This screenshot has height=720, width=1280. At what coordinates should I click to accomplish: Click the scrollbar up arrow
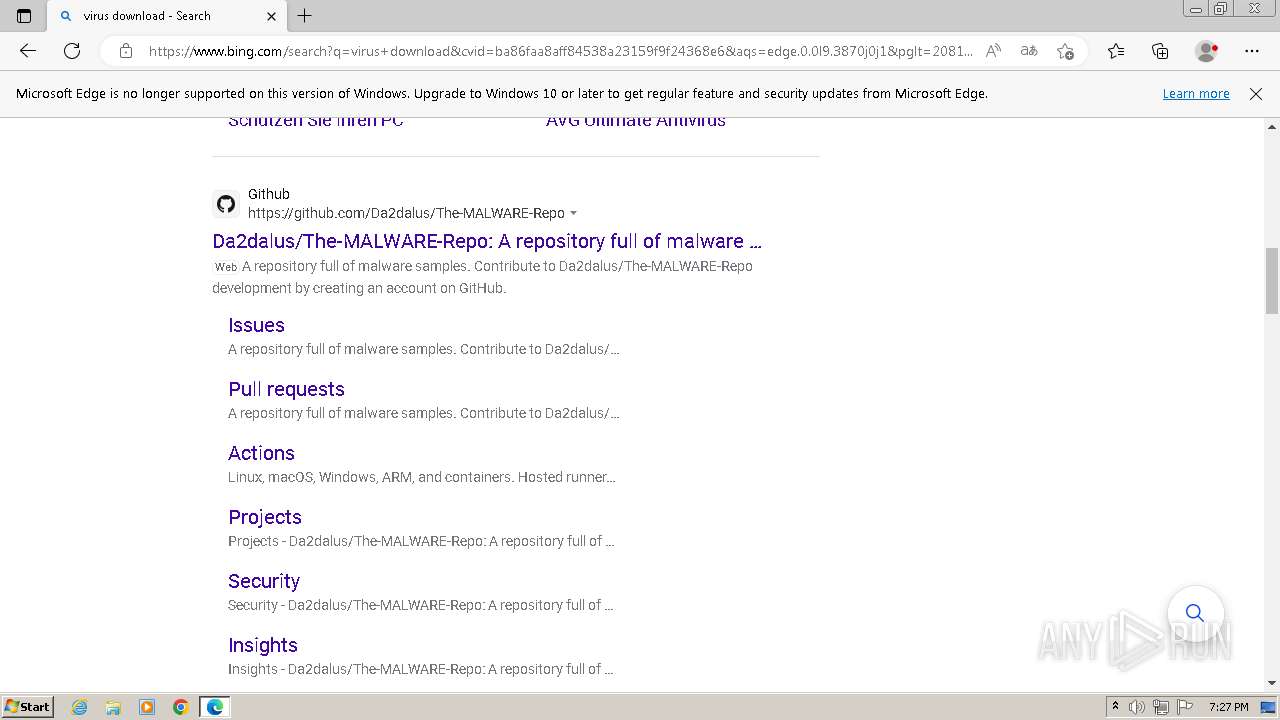(x=1272, y=126)
